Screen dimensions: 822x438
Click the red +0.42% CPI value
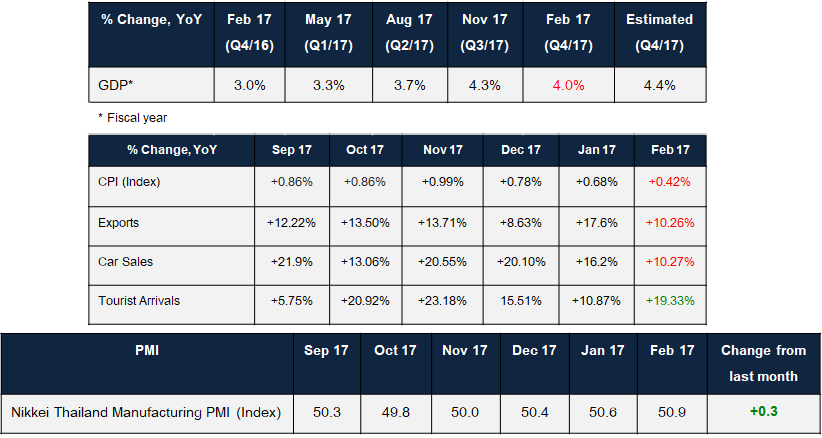[x=671, y=180]
